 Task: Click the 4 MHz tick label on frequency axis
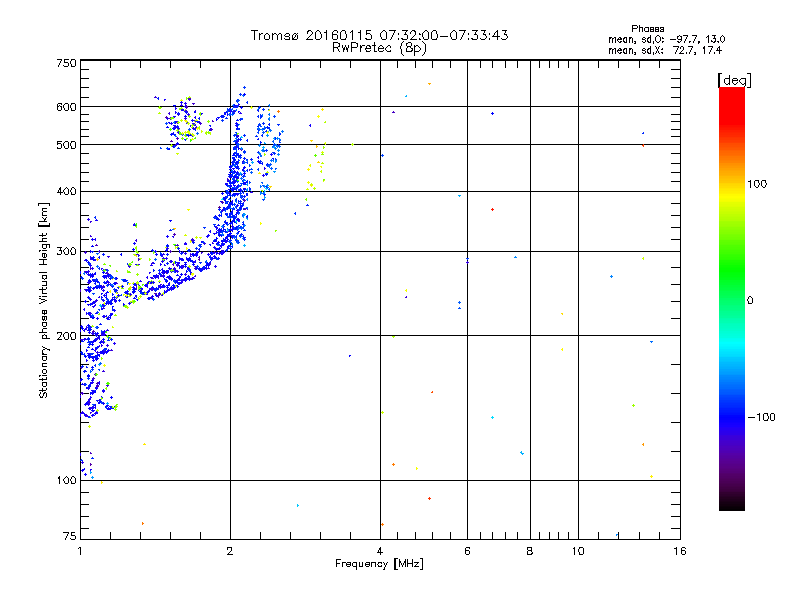point(380,551)
